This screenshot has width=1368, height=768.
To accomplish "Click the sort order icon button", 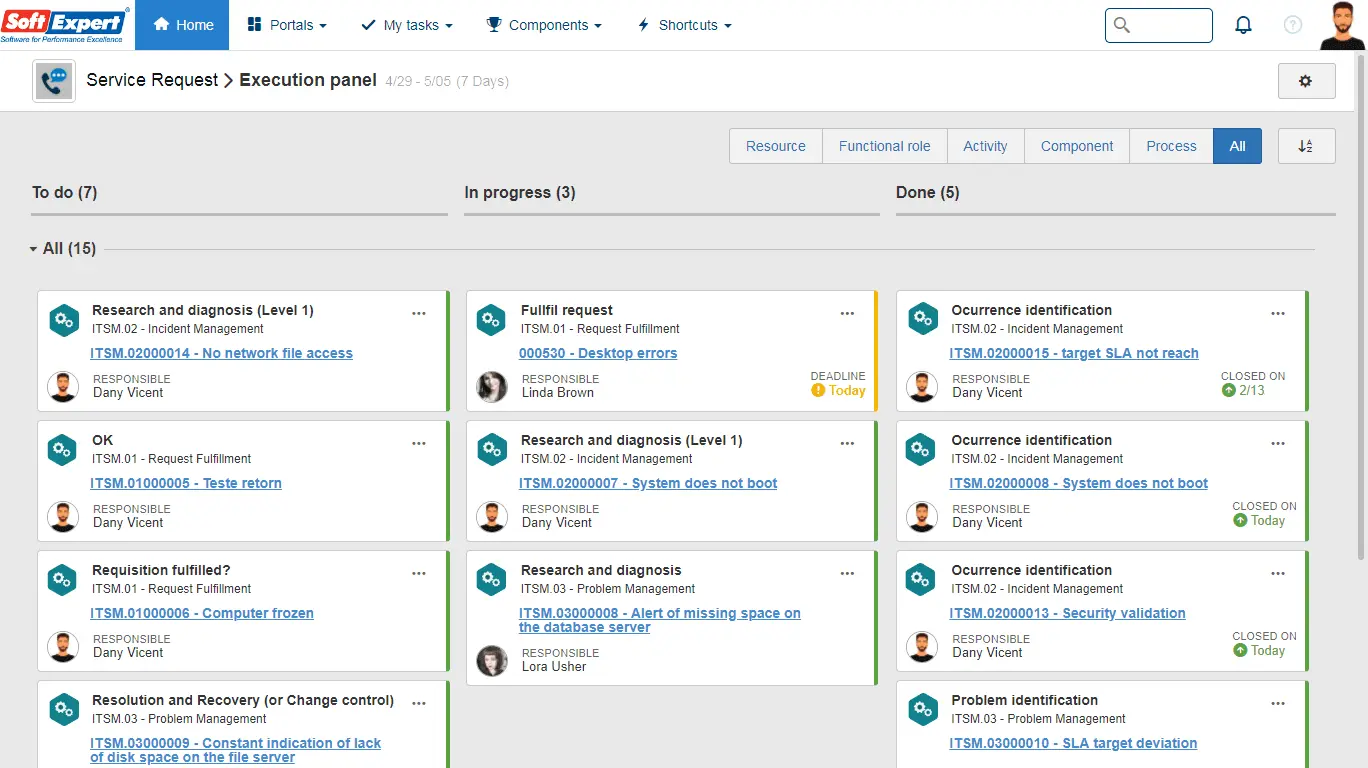I will pos(1306,146).
